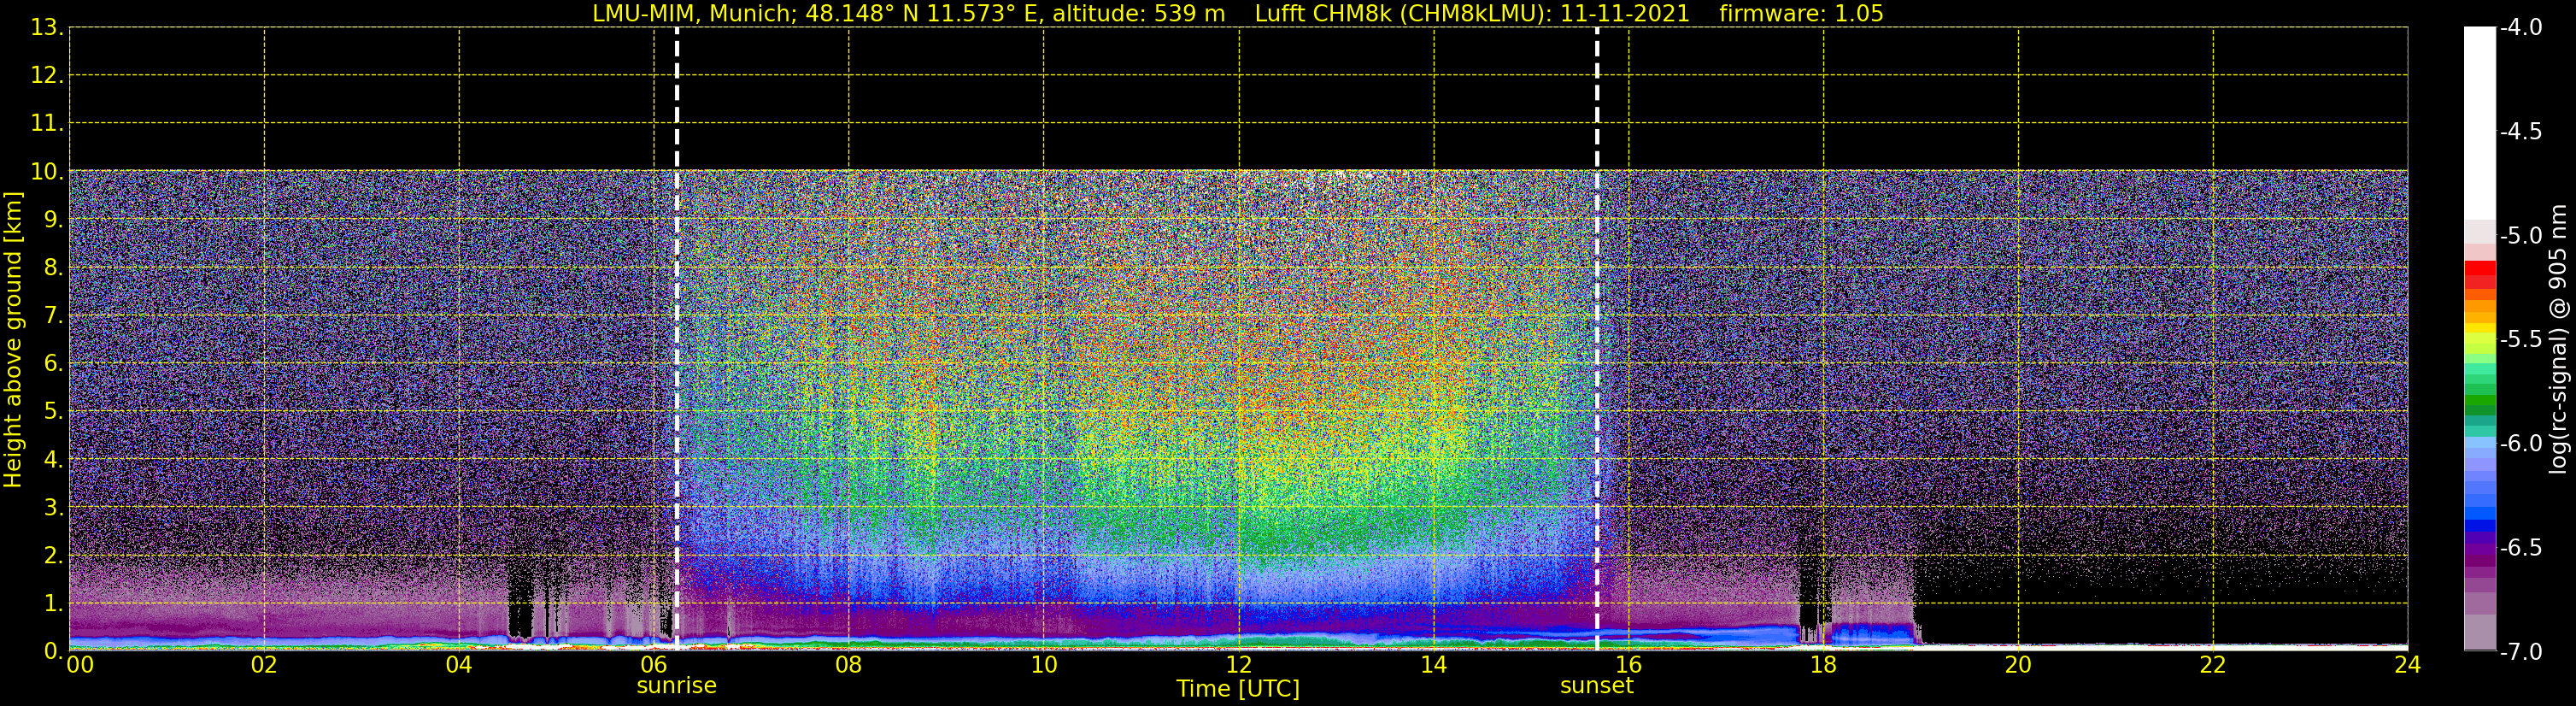Click the '6.' height axis tick label
This screenshot has height=706, width=2576.
tap(54, 364)
